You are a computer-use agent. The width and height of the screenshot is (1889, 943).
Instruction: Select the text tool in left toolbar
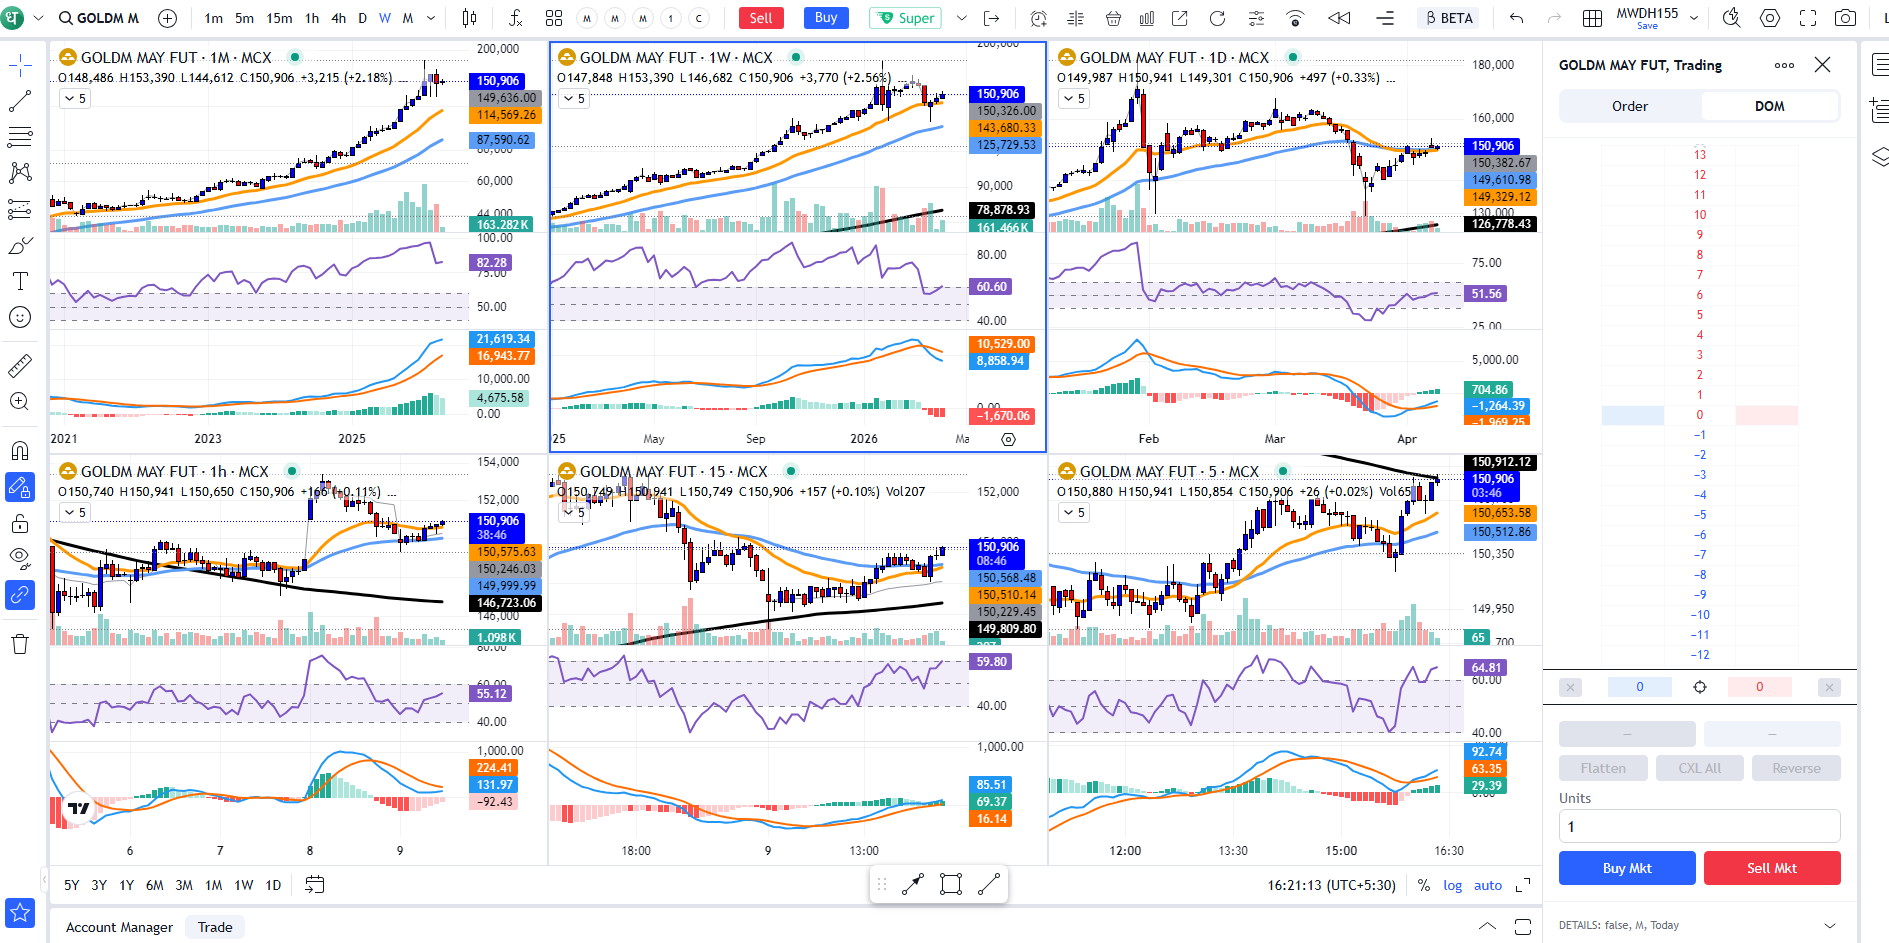20,281
